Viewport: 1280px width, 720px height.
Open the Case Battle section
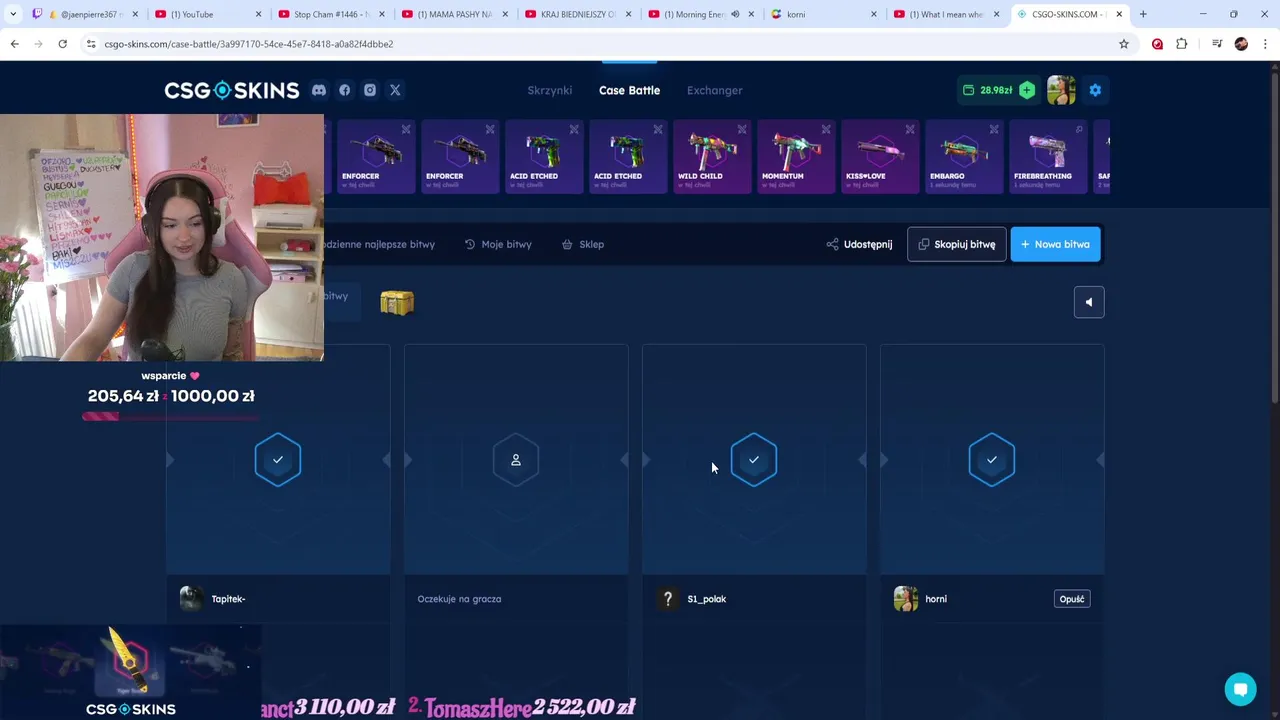coord(629,90)
